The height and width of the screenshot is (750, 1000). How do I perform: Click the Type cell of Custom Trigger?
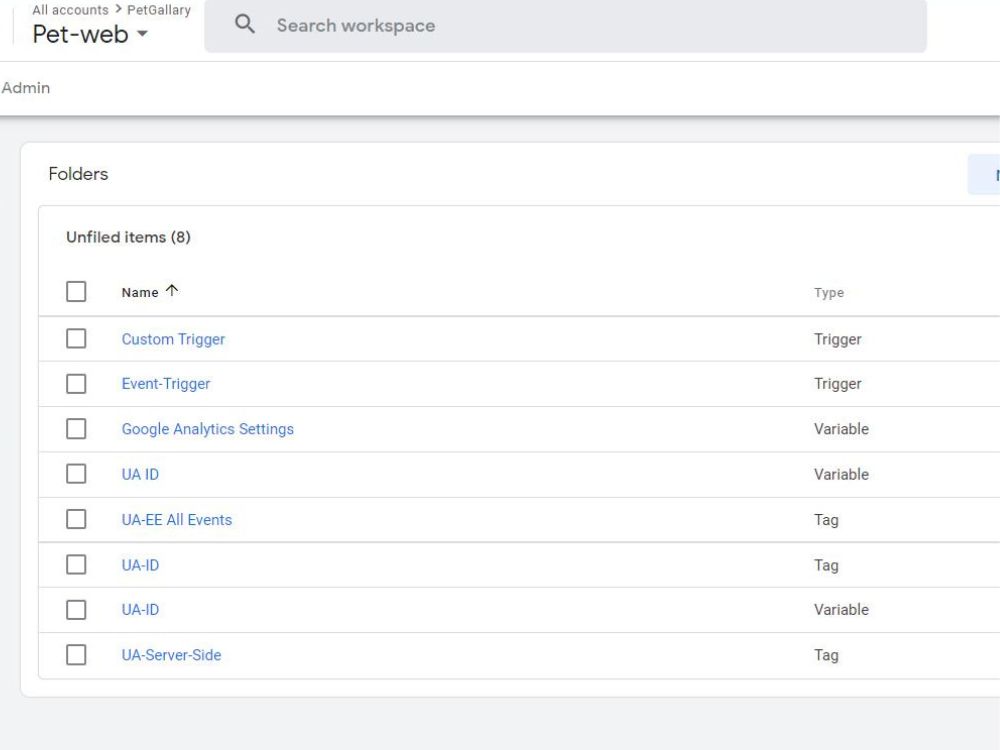pyautogui.click(x=837, y=339)
